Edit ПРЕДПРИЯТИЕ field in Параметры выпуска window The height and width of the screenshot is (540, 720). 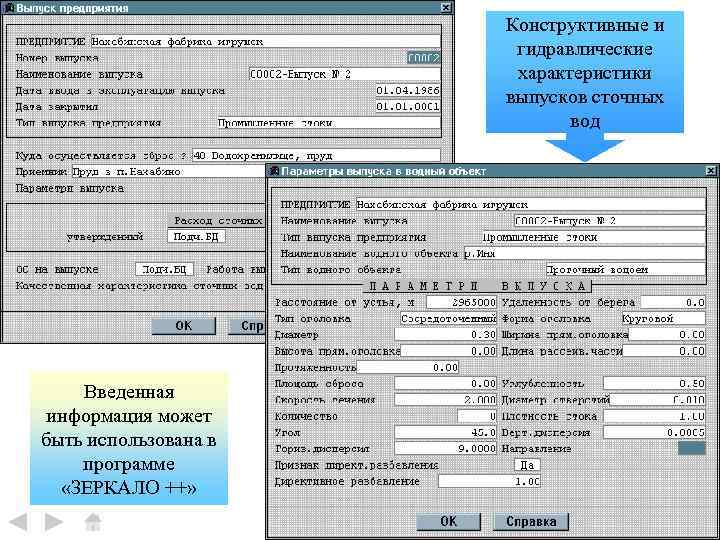pos(531,205)
